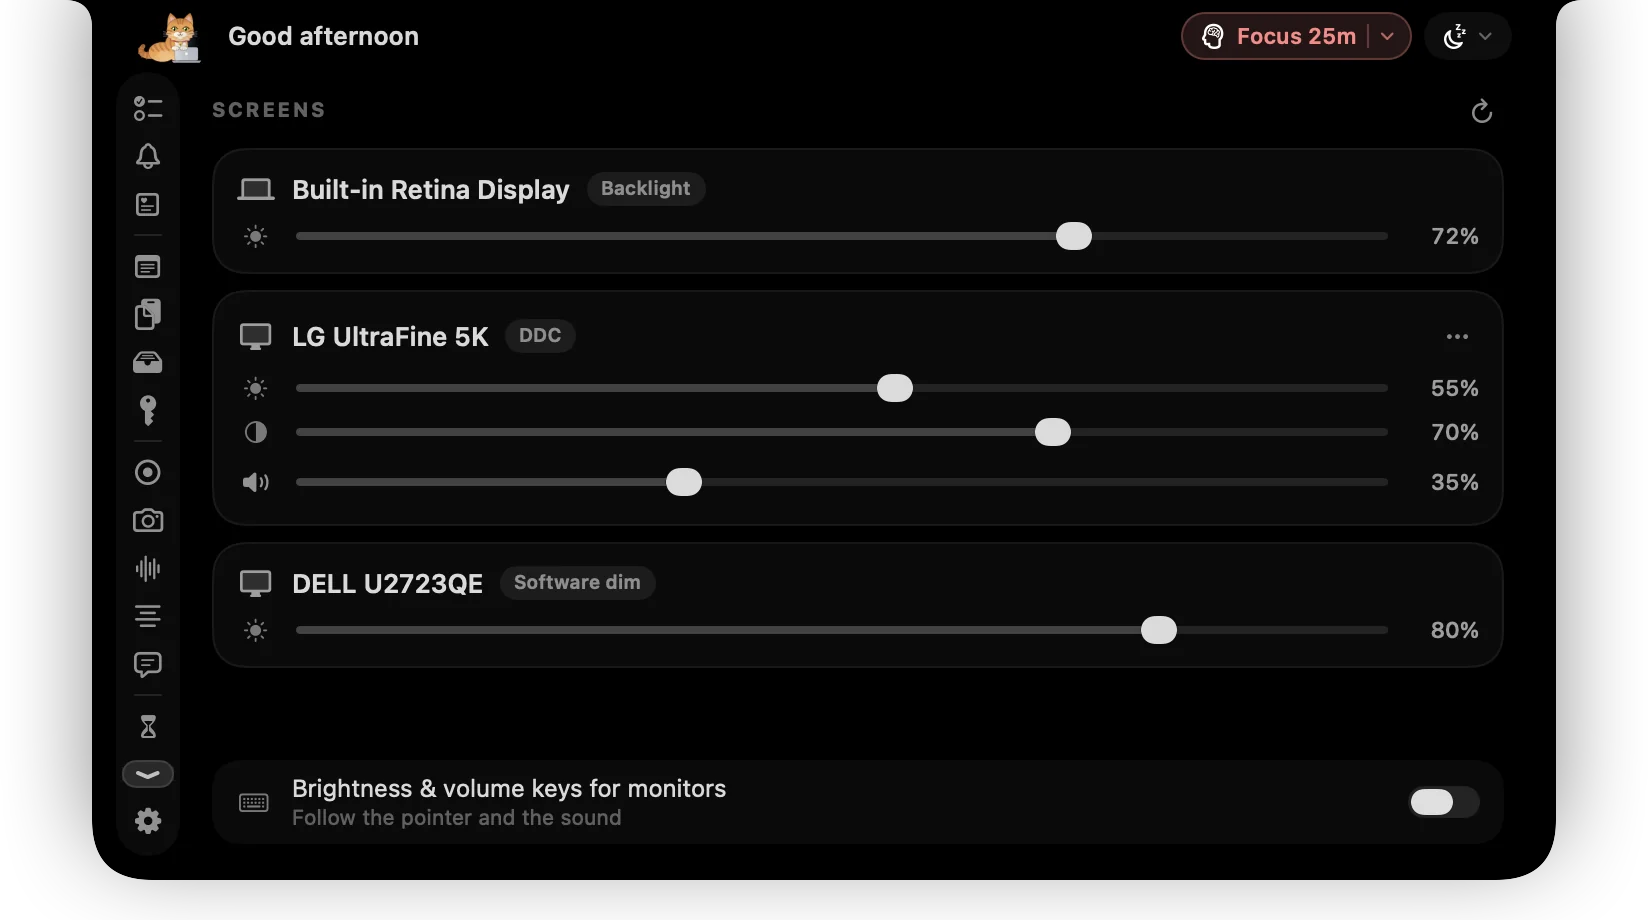Adjust the LG UltraFine 5K brightness slider
The width and height of the screenshot is (1648, 920).
pyautogui.click(x=842, y=388)
